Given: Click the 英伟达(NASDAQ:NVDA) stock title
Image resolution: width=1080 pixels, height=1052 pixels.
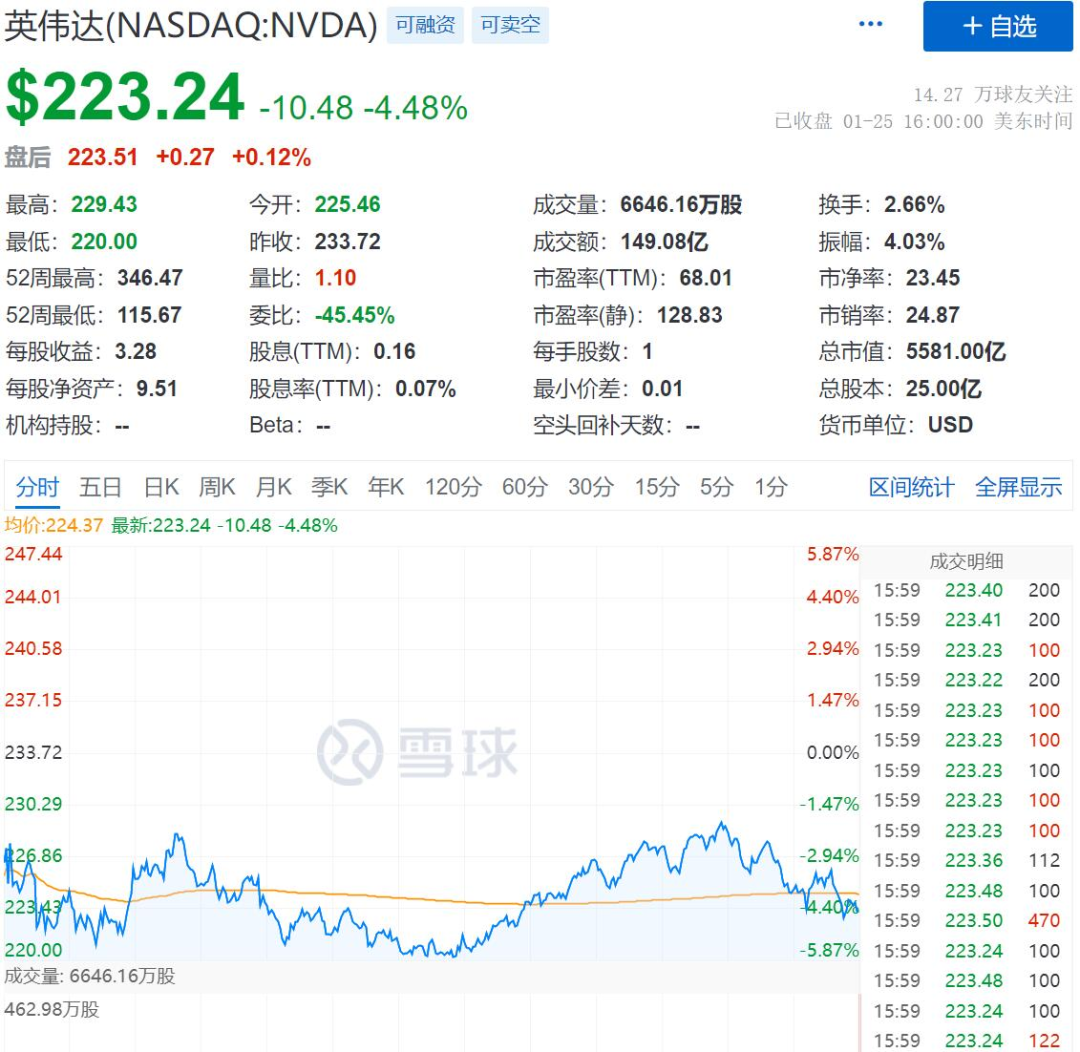Looking at the screenshot, I should (x=192, y=26).
